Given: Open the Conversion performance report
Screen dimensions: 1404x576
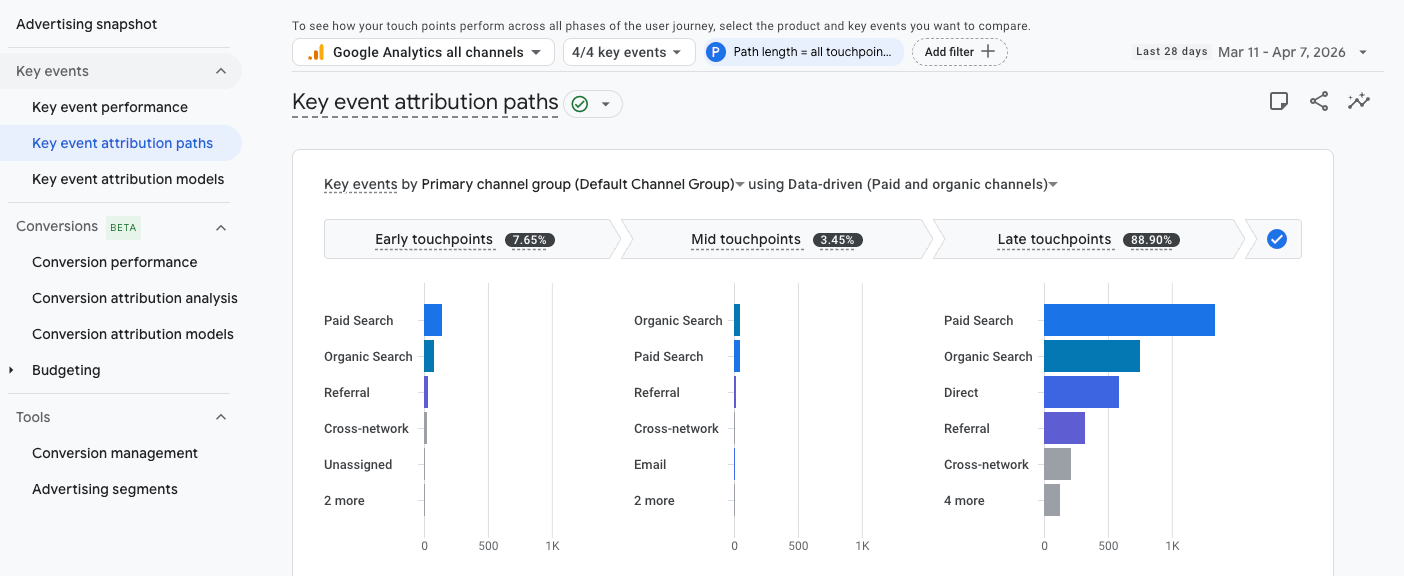Looking at the screenshot, I should pyautogui.click(x=114, y=262).
